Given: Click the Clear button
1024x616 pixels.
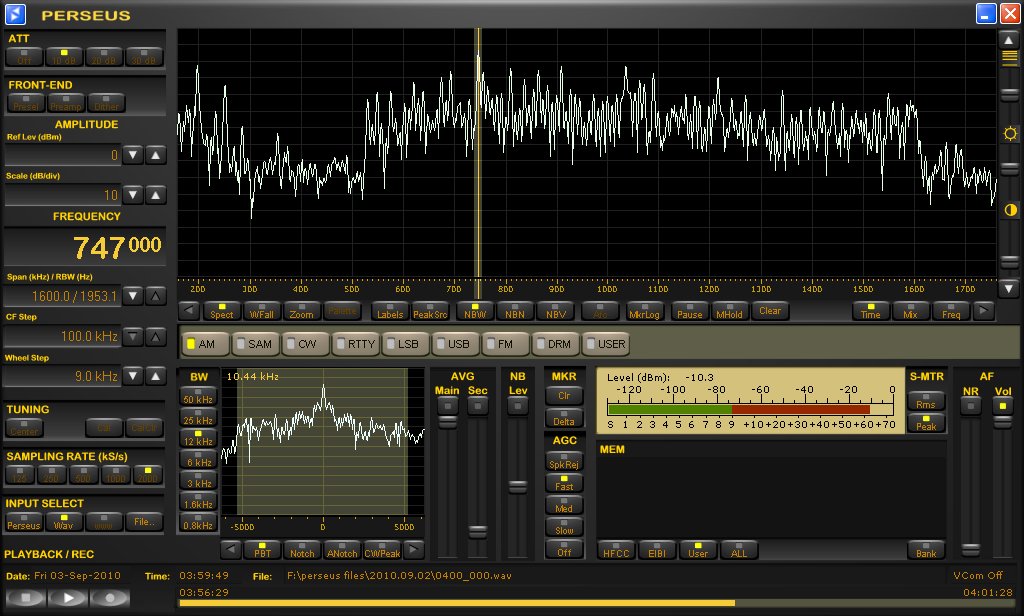Looking at the screenshot, I should pyautogui.click(x=770, y=311).
